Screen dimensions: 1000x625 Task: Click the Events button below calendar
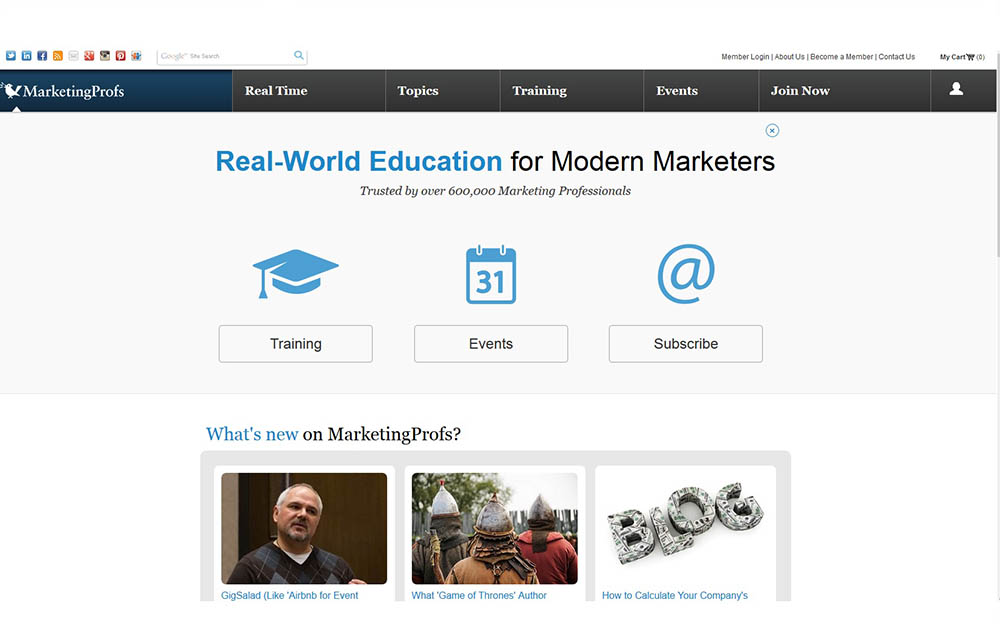[x=491, y=344]
